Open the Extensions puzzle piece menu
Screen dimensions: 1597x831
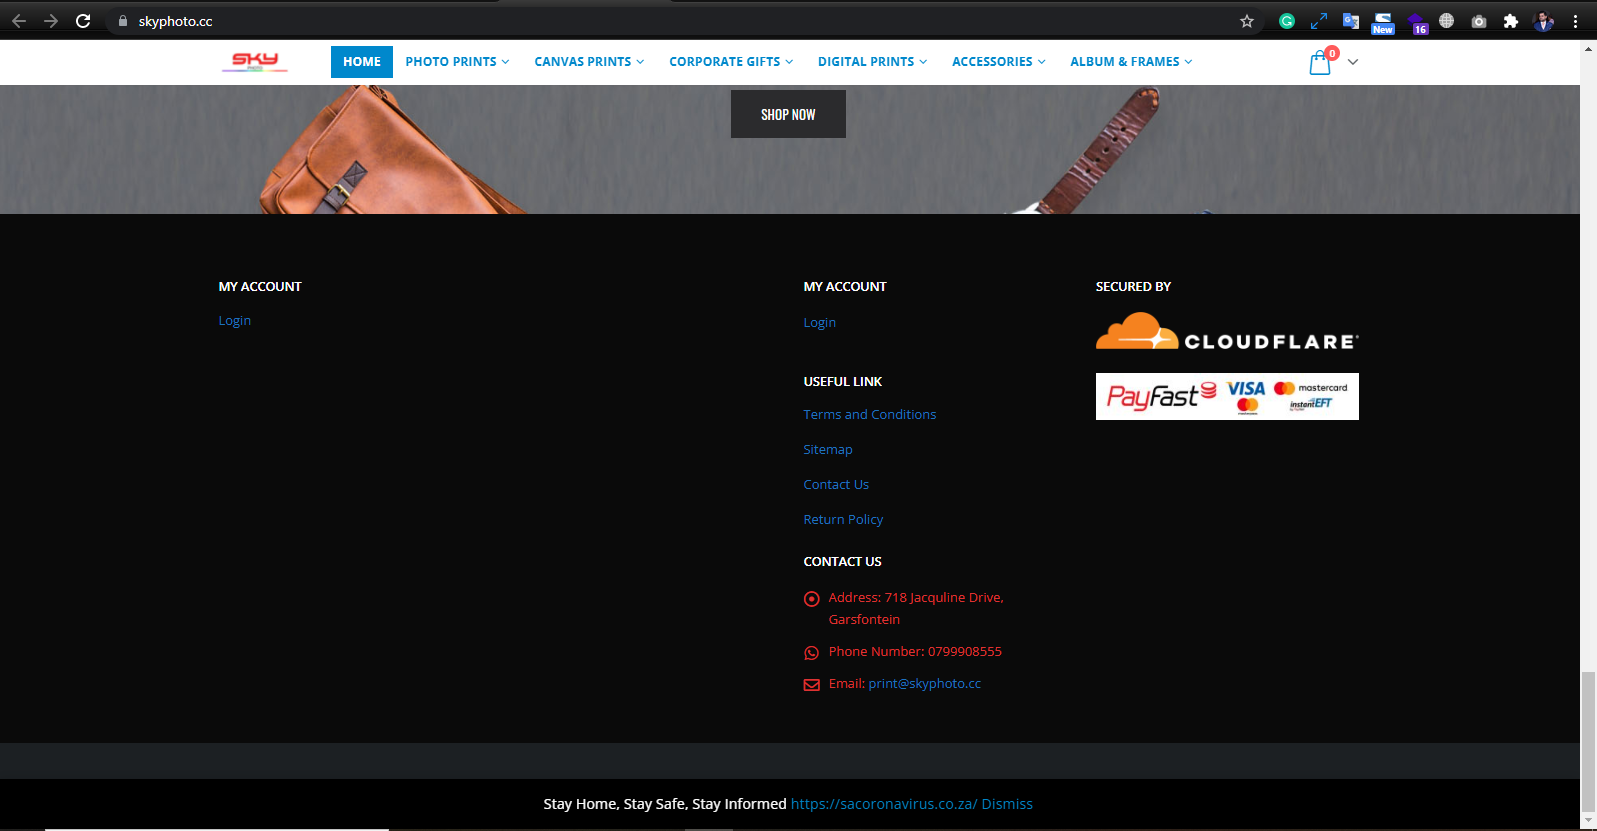point(1511,21)
